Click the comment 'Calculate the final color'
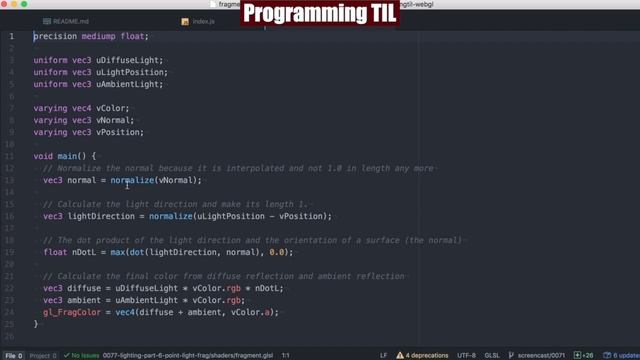This screenshot has width=640, height=360. click(x=224, y=276)
